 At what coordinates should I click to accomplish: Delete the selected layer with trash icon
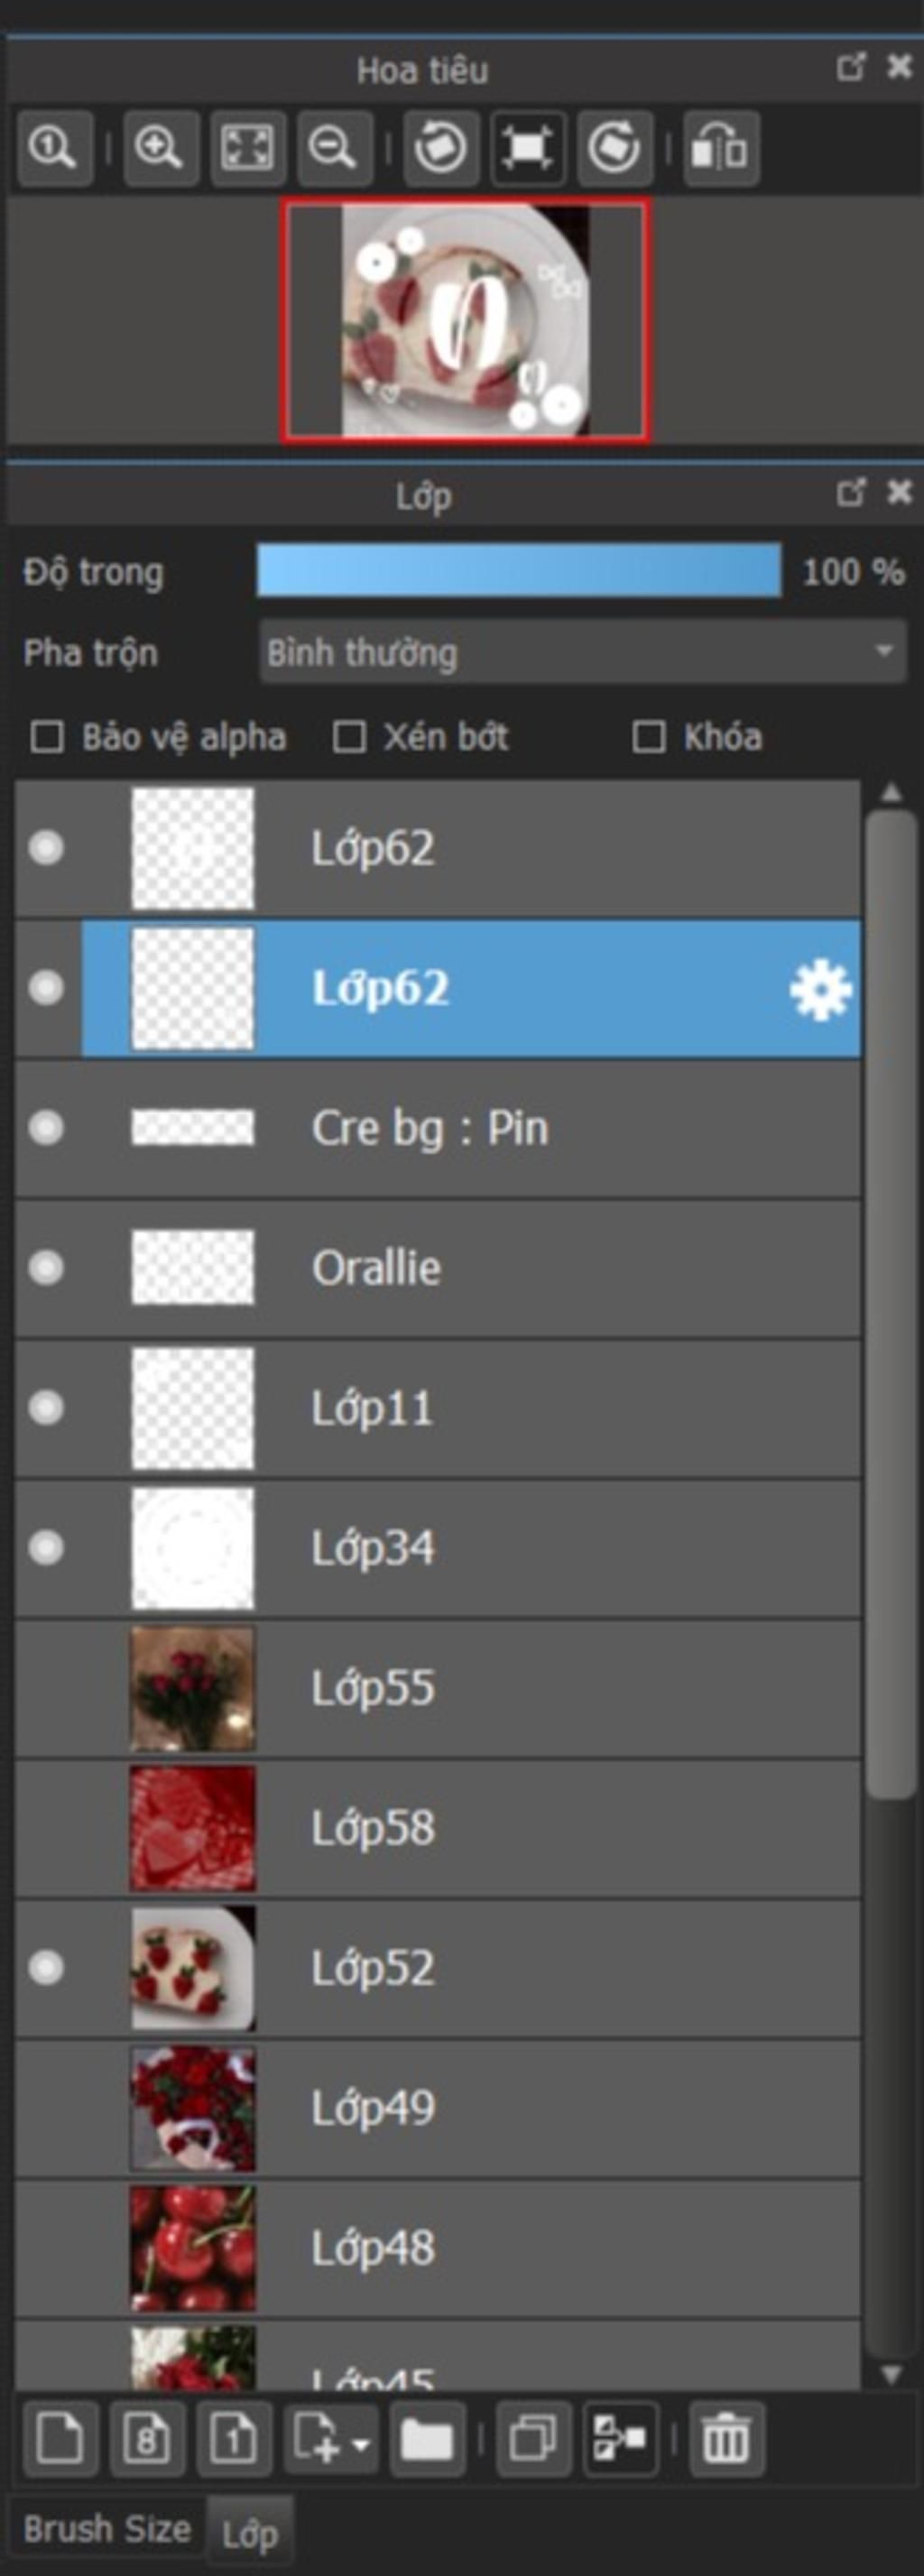pos(726,2439)
